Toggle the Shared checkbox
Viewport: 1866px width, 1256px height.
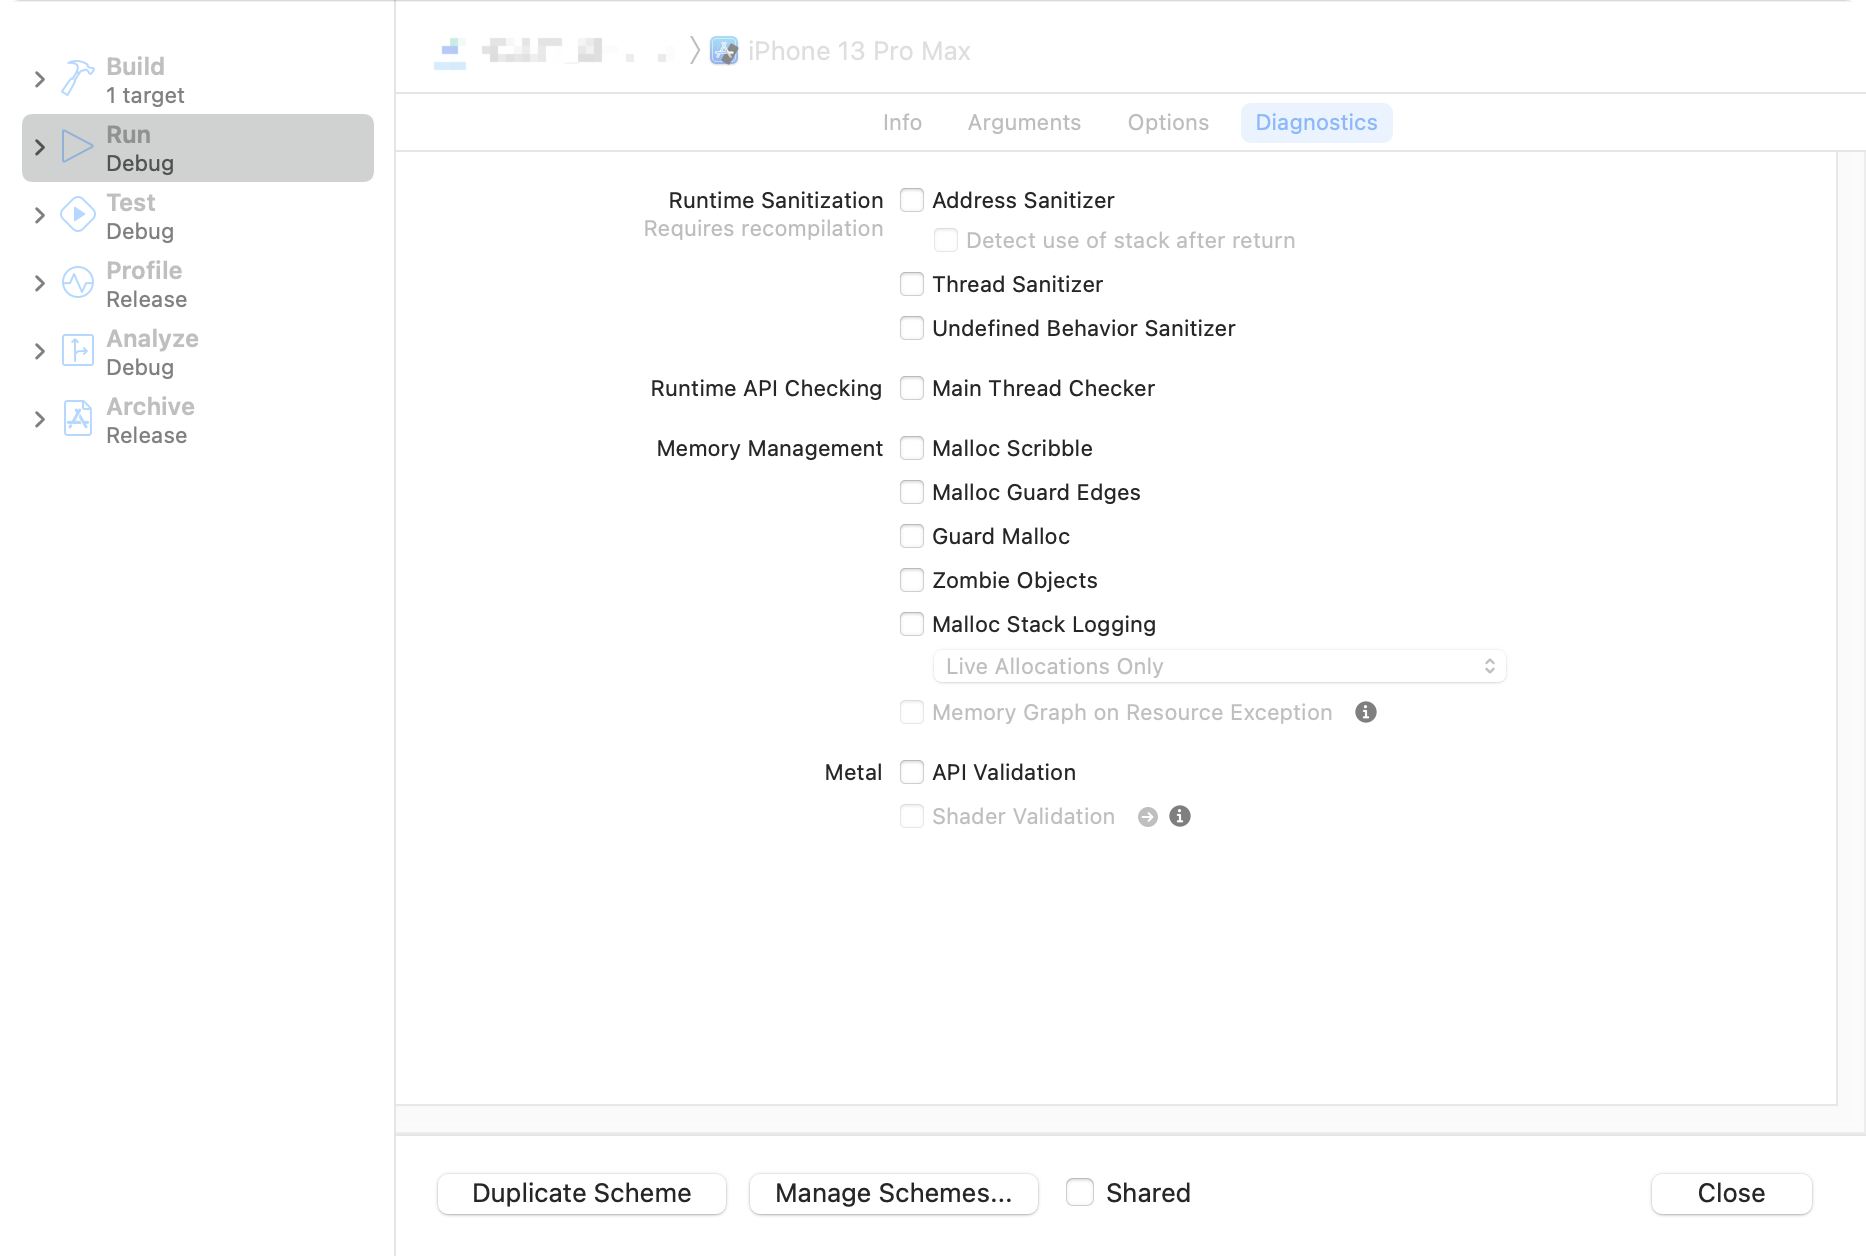pyautogui.click(x=1080, y=1193)
